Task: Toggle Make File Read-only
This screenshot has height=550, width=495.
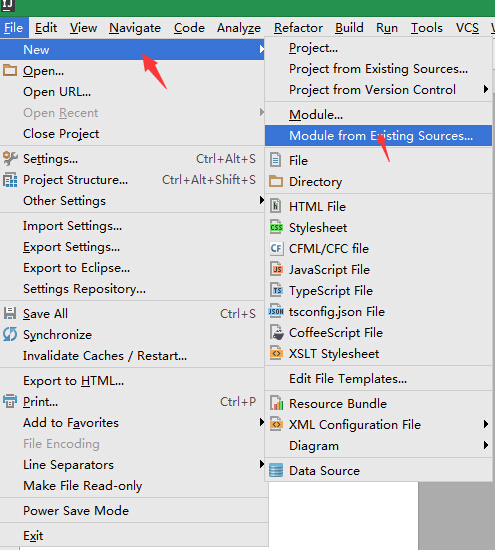Action: (82, 486)
